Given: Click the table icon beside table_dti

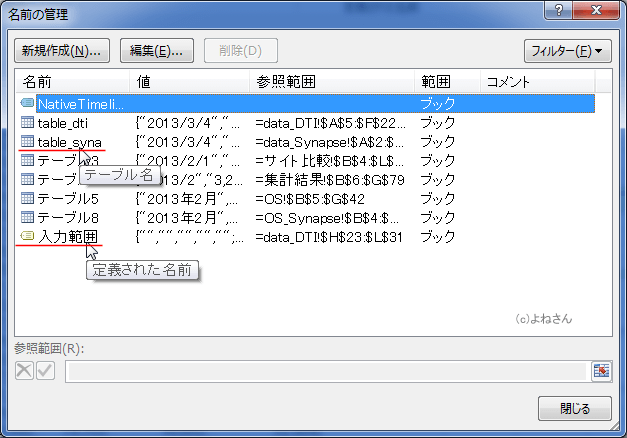Looking at the screenshot, I should click(27, 122).
